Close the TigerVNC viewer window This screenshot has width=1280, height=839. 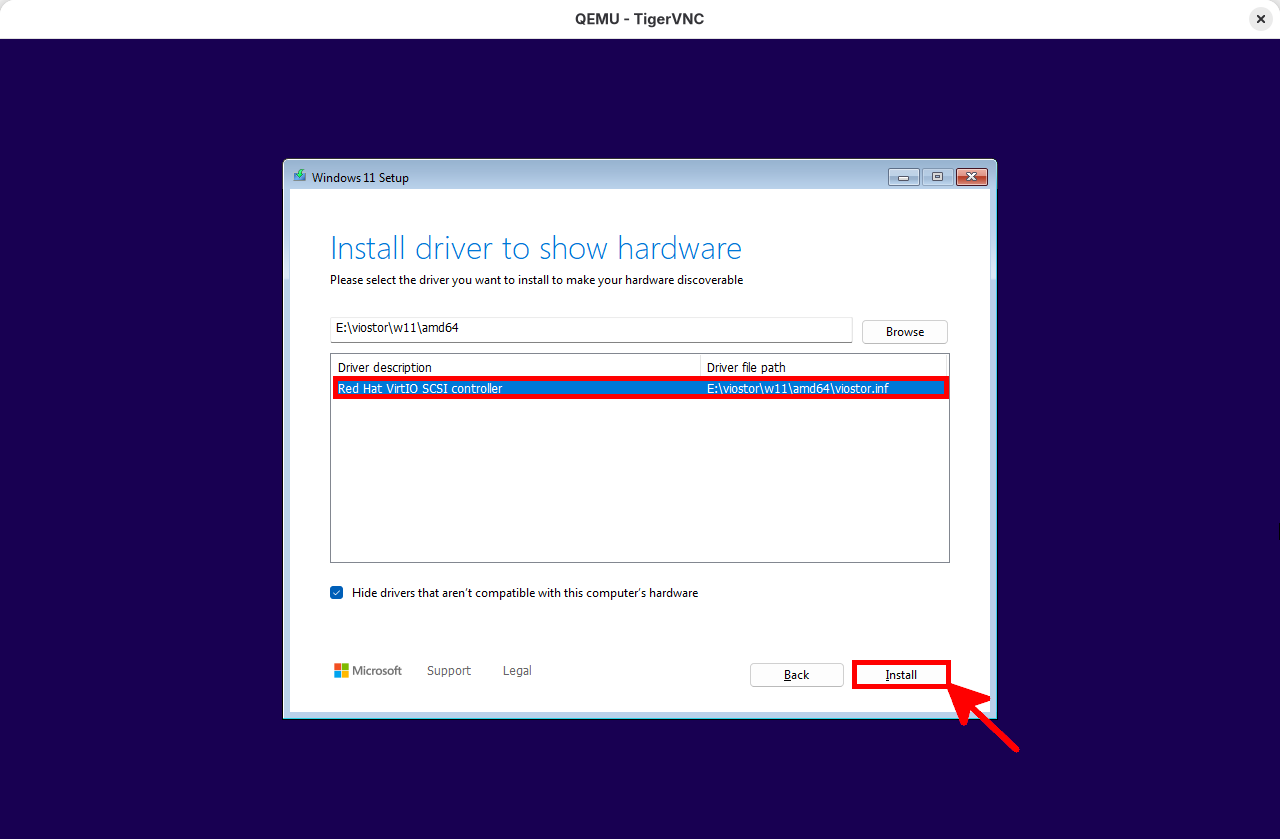(x=1260, y=18)
